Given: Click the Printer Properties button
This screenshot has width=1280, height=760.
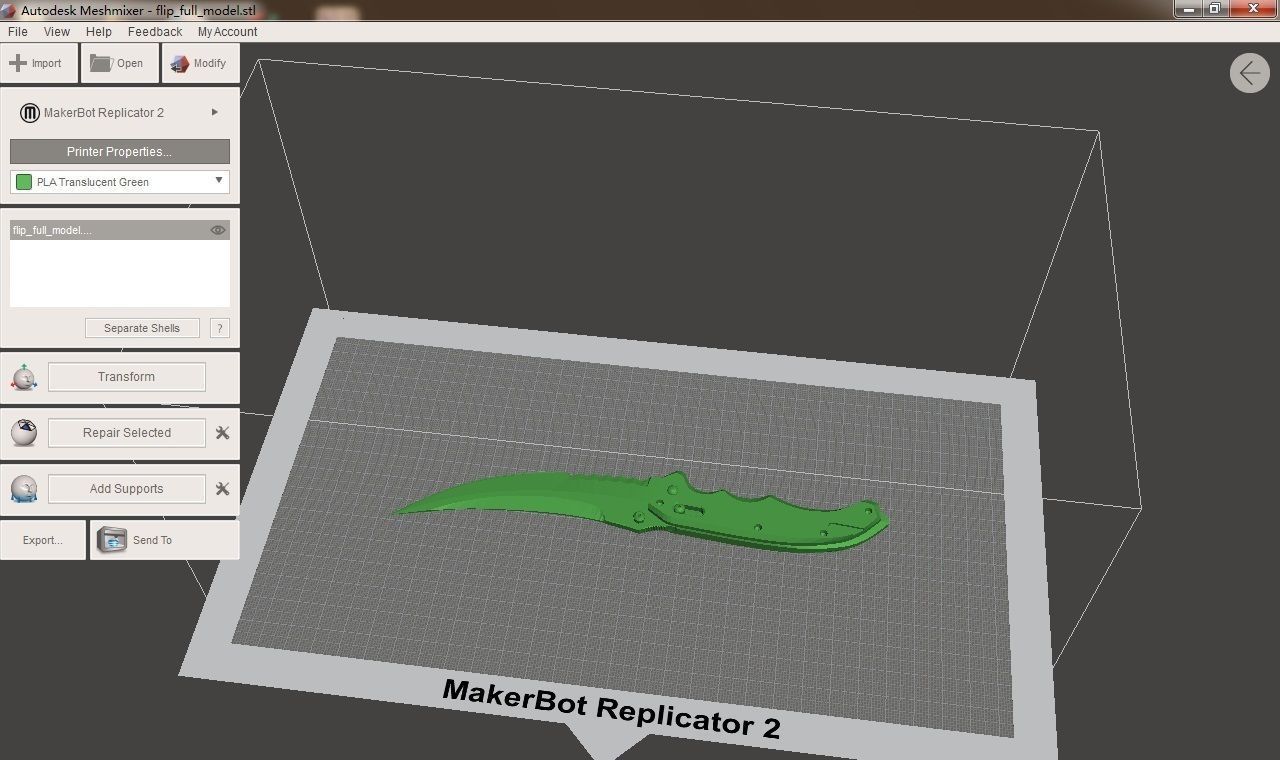Looking at the screenshot, I should (x=120, y=151).
